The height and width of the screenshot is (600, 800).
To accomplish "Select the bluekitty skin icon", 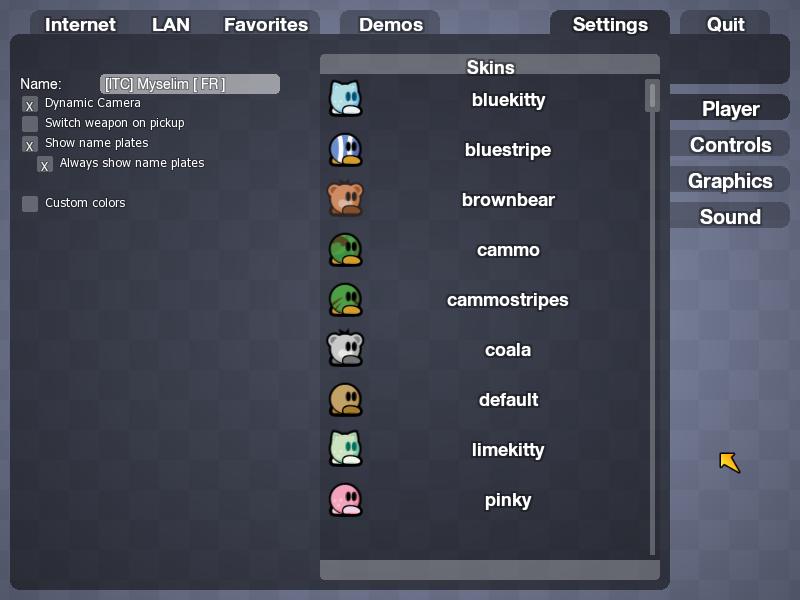I will (x=345, y=98).
